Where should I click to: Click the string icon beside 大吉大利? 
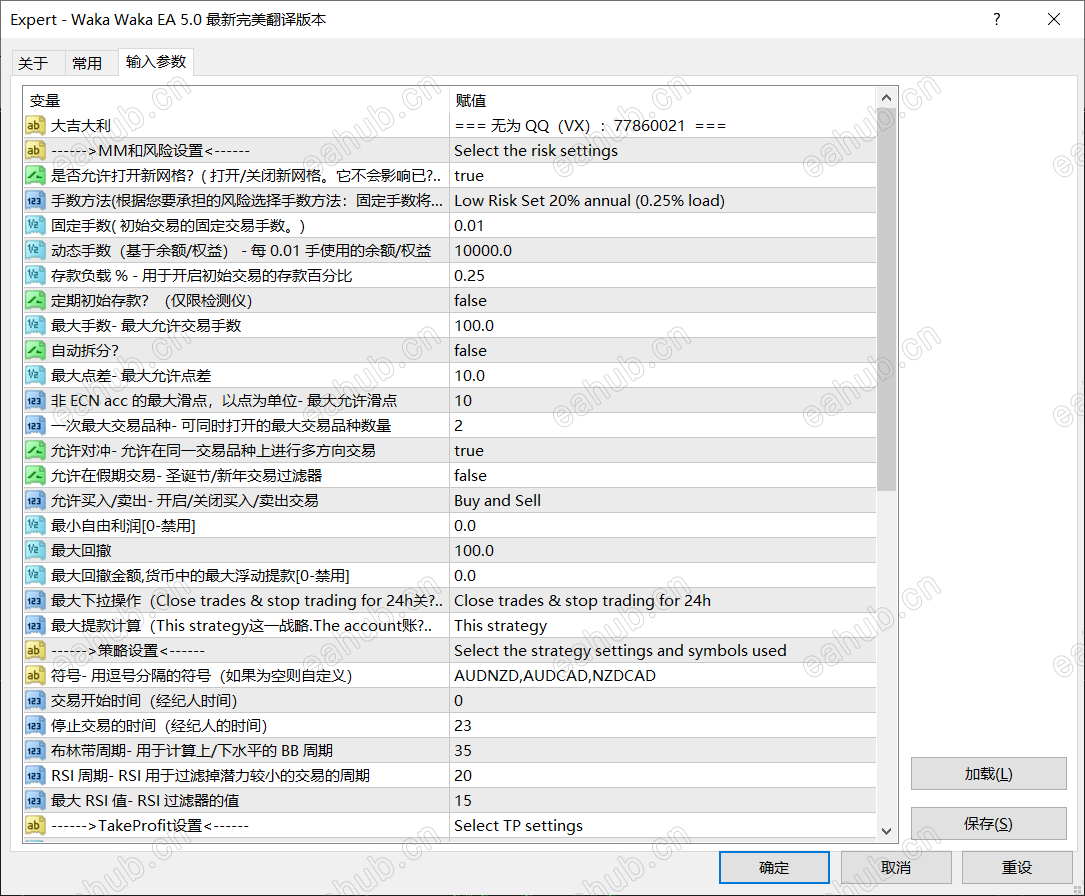(x=35, y=125)
